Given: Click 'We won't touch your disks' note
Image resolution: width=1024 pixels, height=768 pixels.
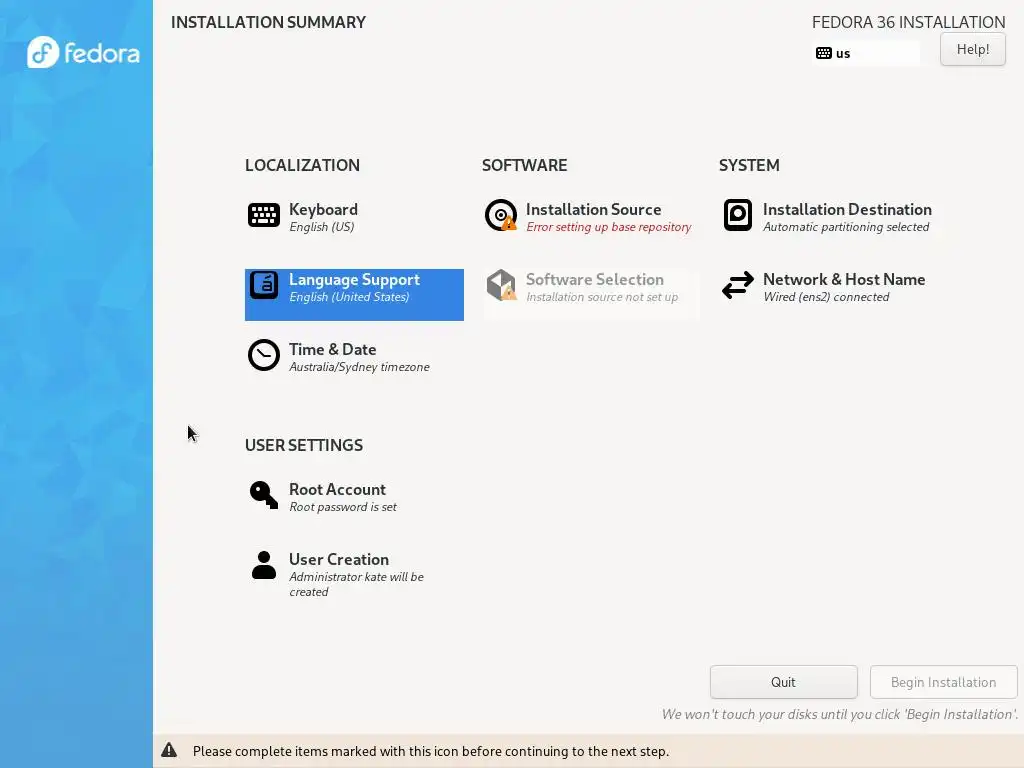Looking at the screenshot, I should coord(839,714).
